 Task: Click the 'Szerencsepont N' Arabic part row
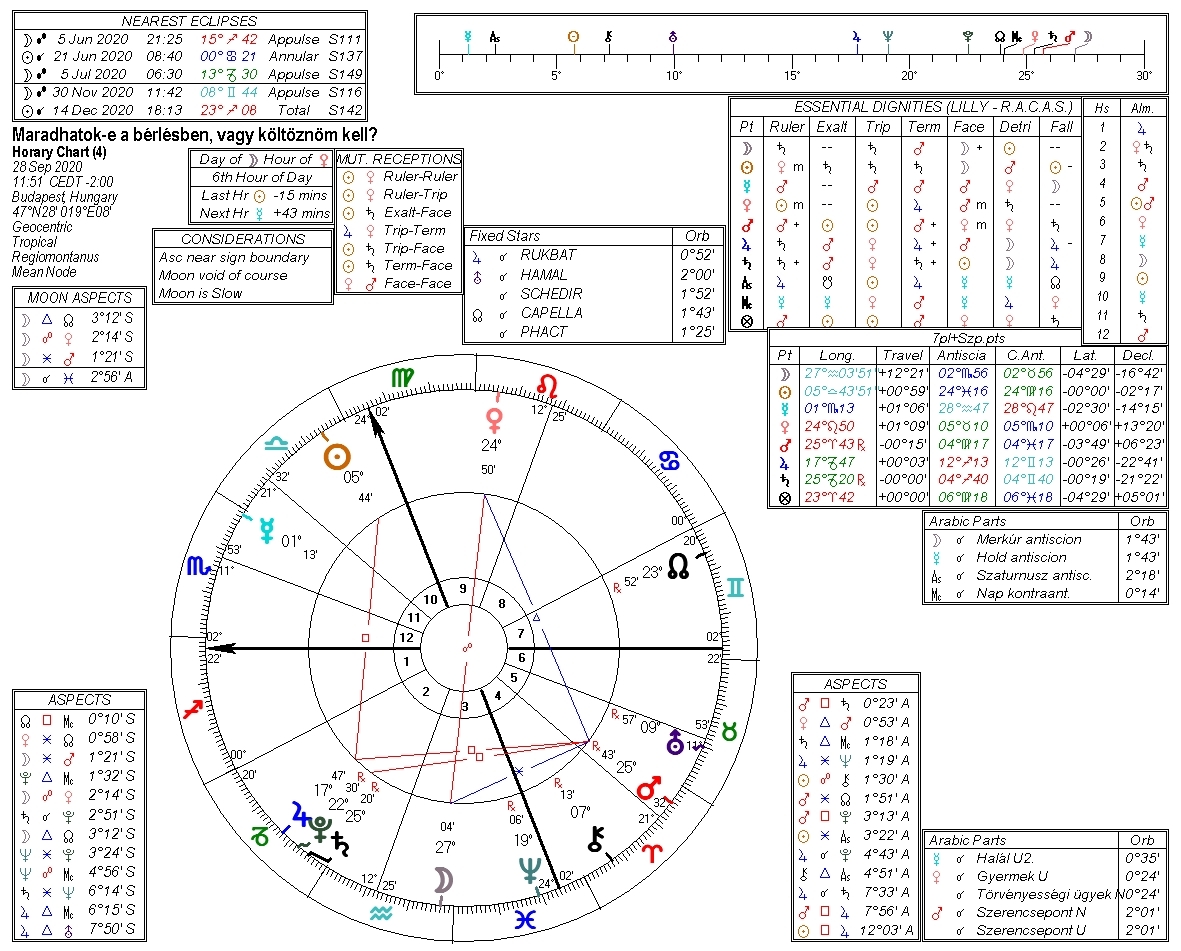[x=1045, y=913]
